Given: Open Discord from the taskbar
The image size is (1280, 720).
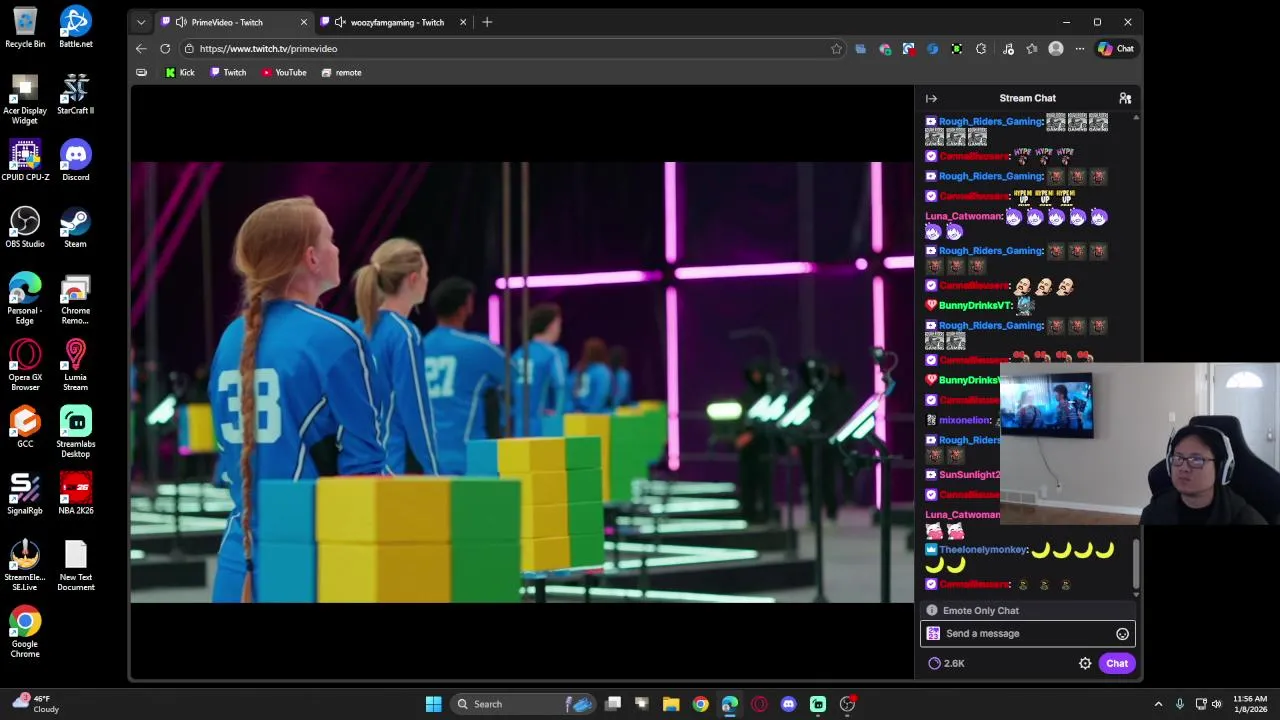Looking at the screenshot, I should (788, 704).
